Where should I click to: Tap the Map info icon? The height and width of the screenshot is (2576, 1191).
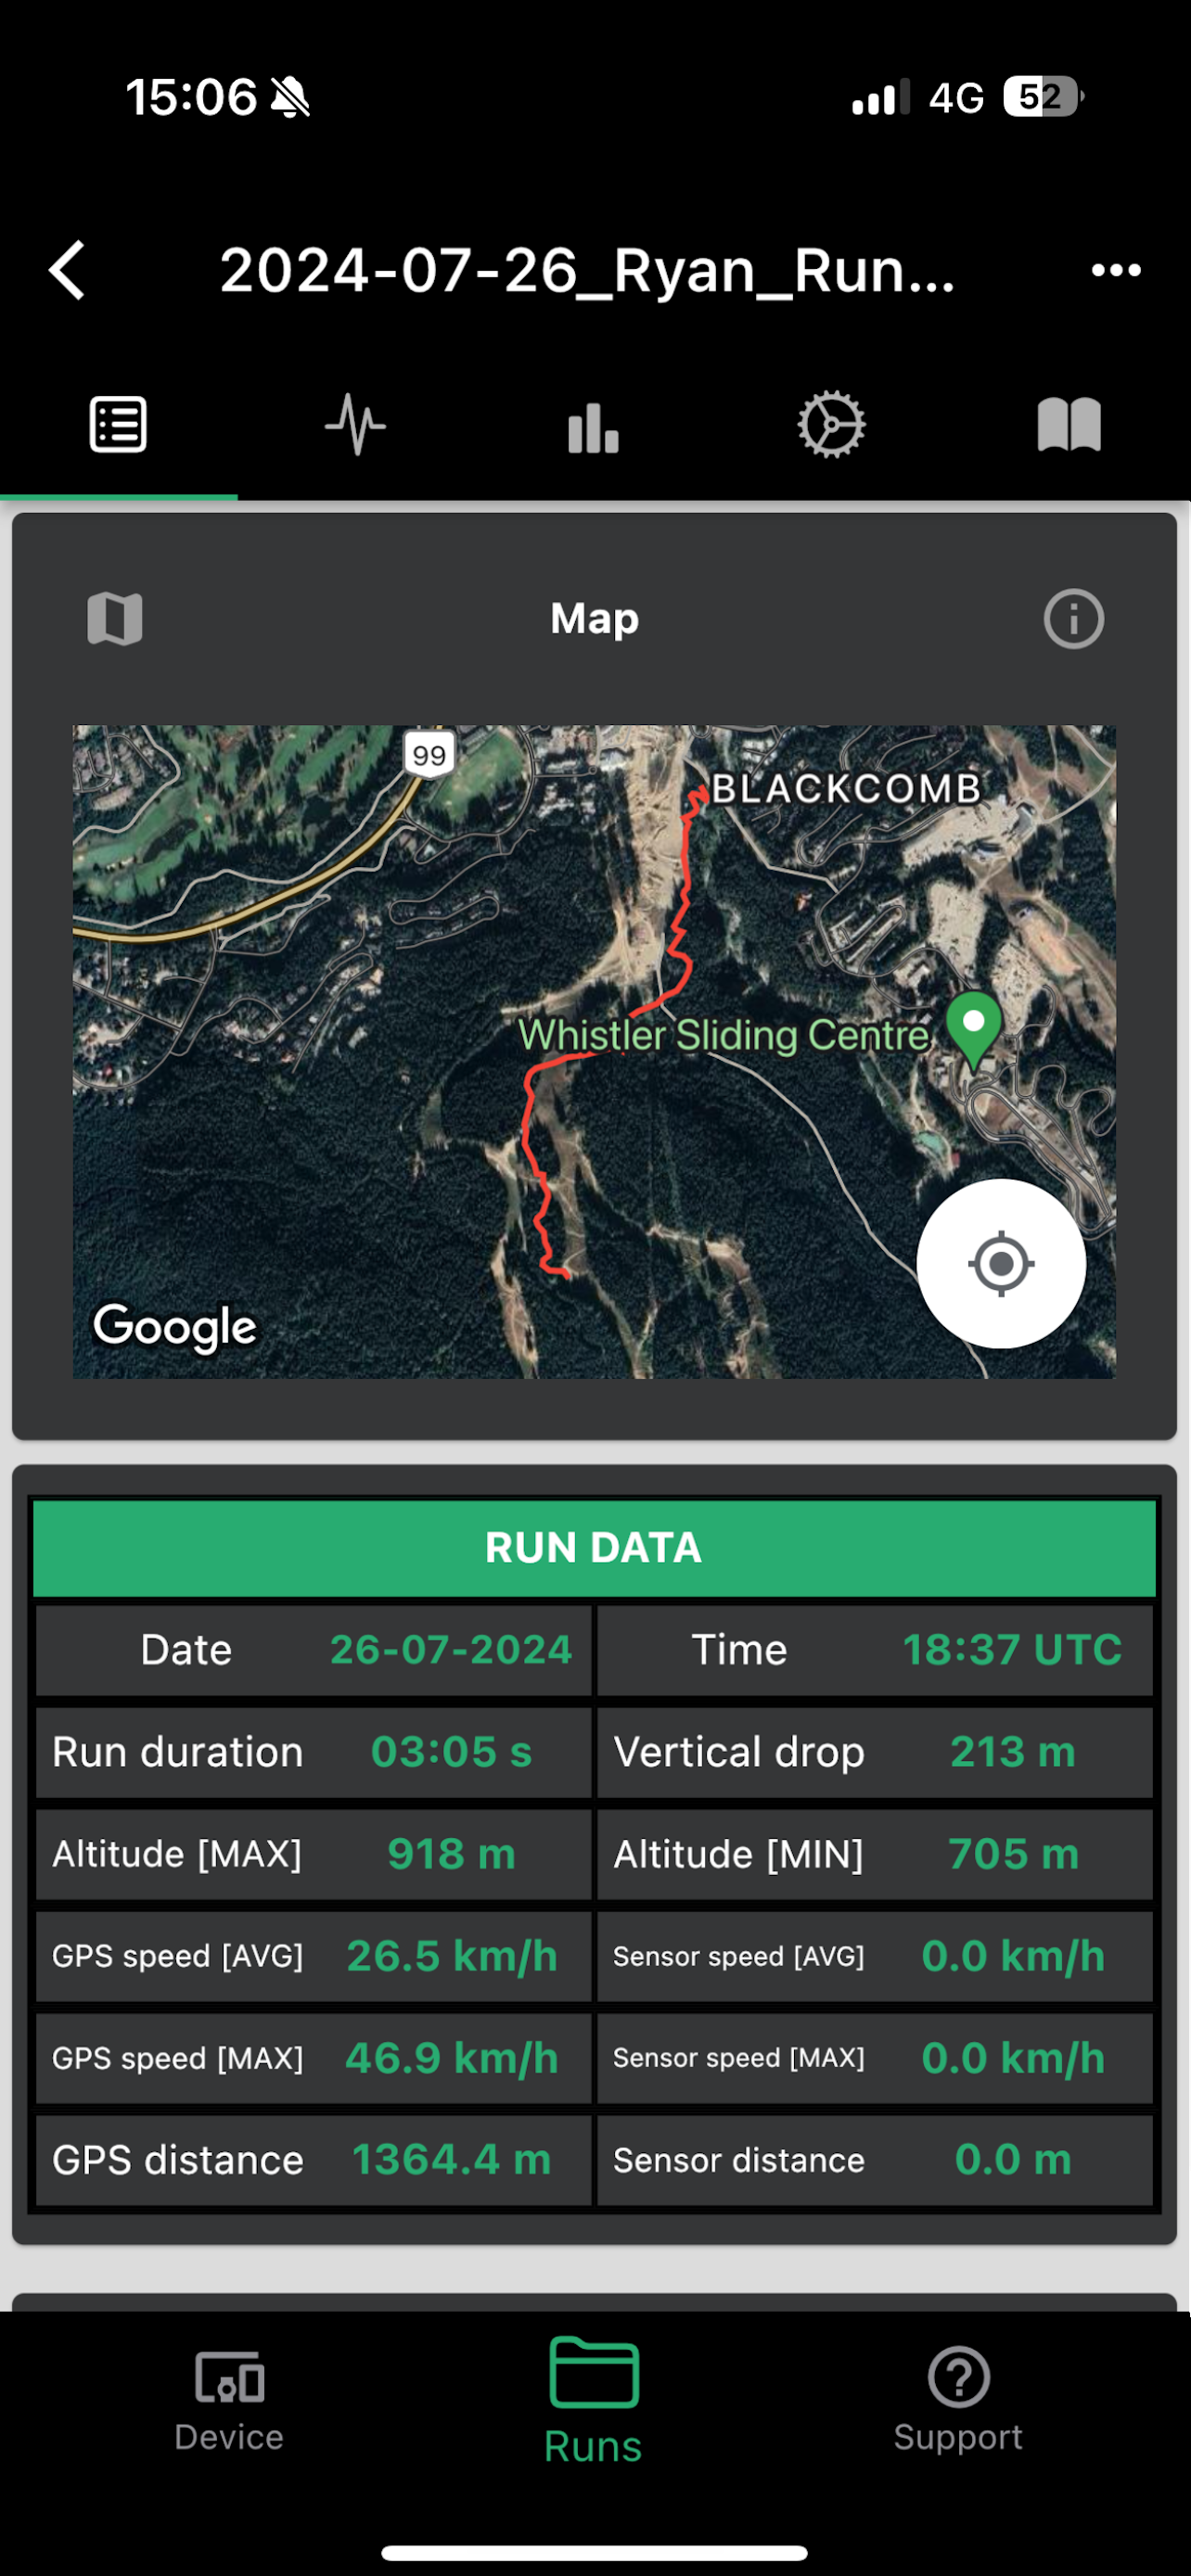pos(1073,618)
